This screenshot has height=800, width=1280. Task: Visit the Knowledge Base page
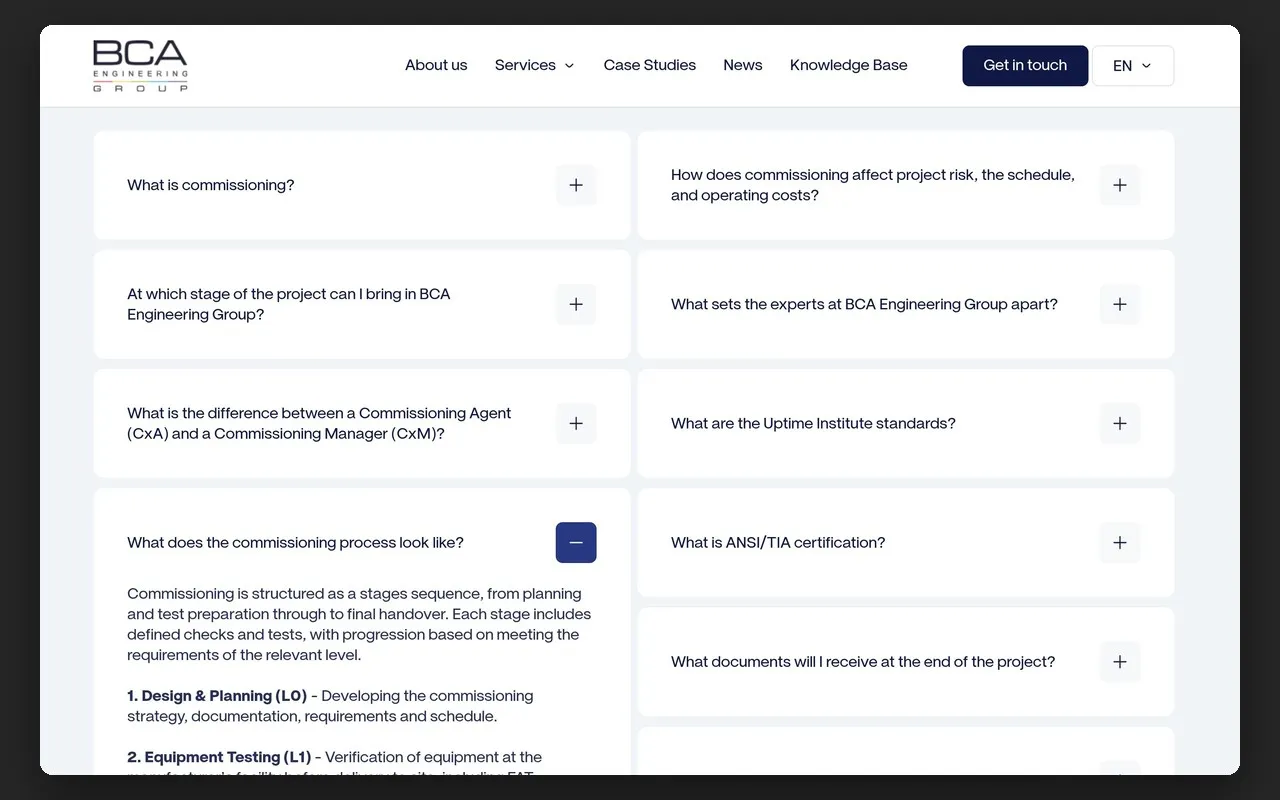coord(849,65)
